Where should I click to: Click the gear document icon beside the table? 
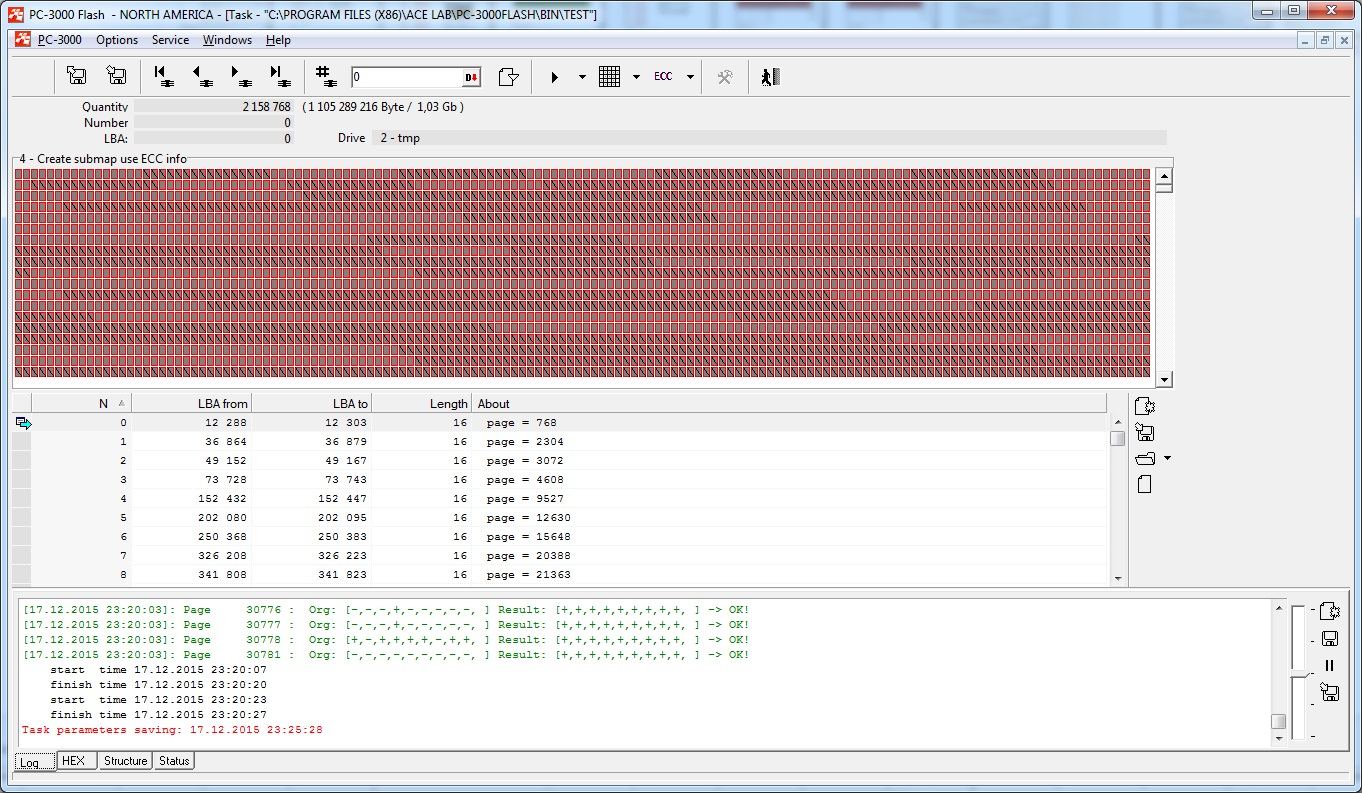click(x=1146, y=407)
